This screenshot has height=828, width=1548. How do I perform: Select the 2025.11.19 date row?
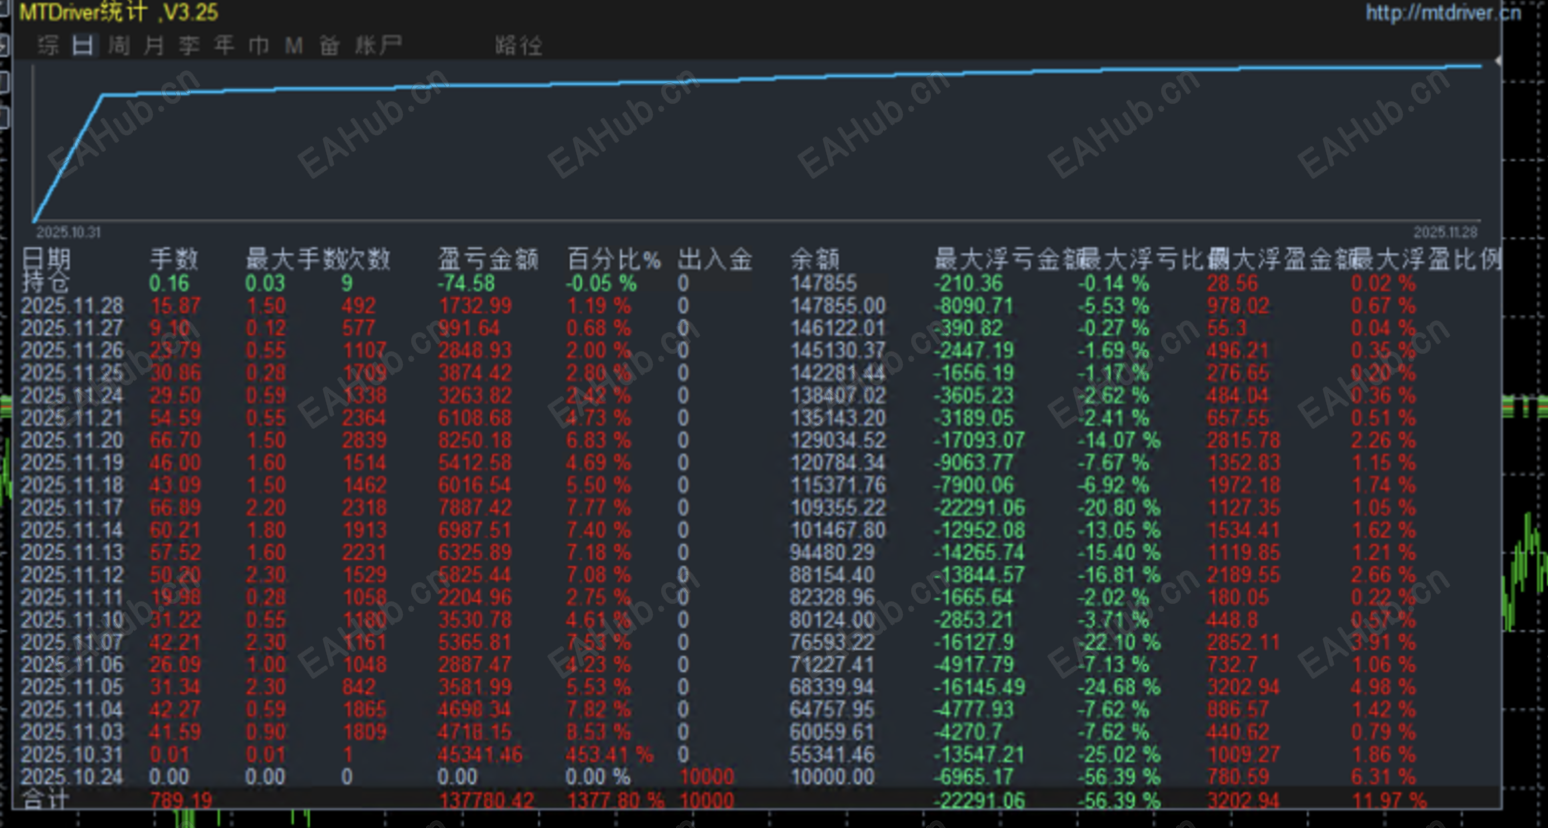tap(72, 463)
